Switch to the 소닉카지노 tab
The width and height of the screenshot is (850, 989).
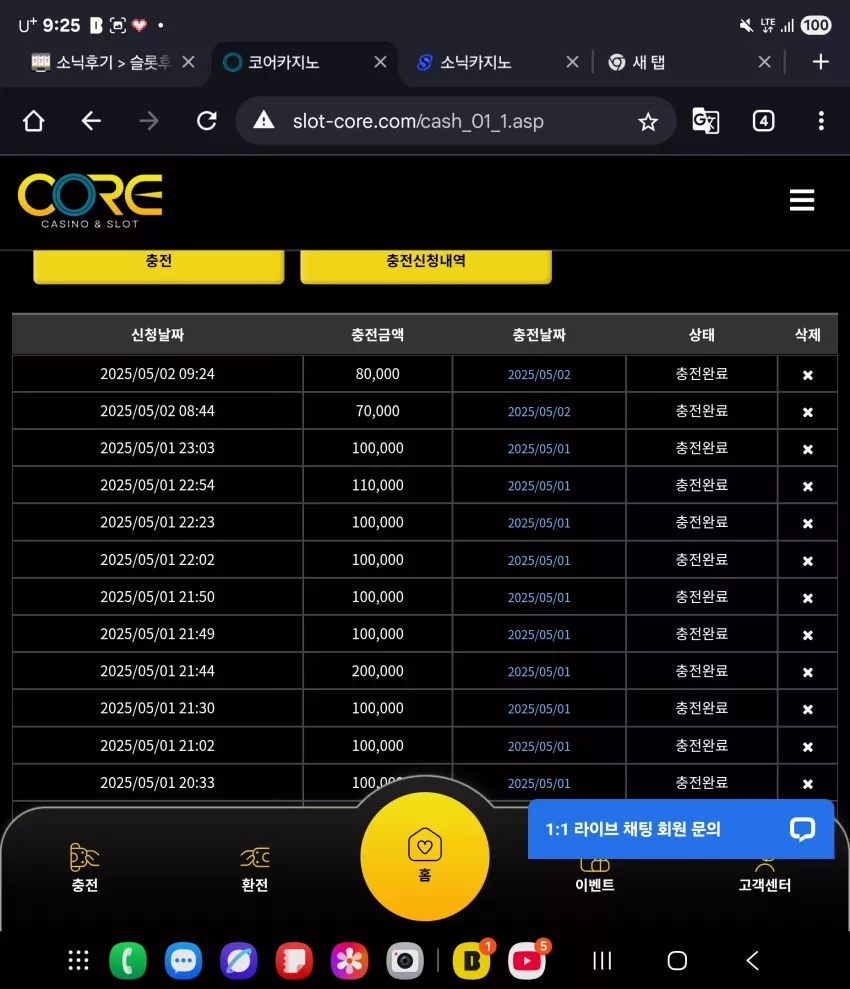click(476, 62)
